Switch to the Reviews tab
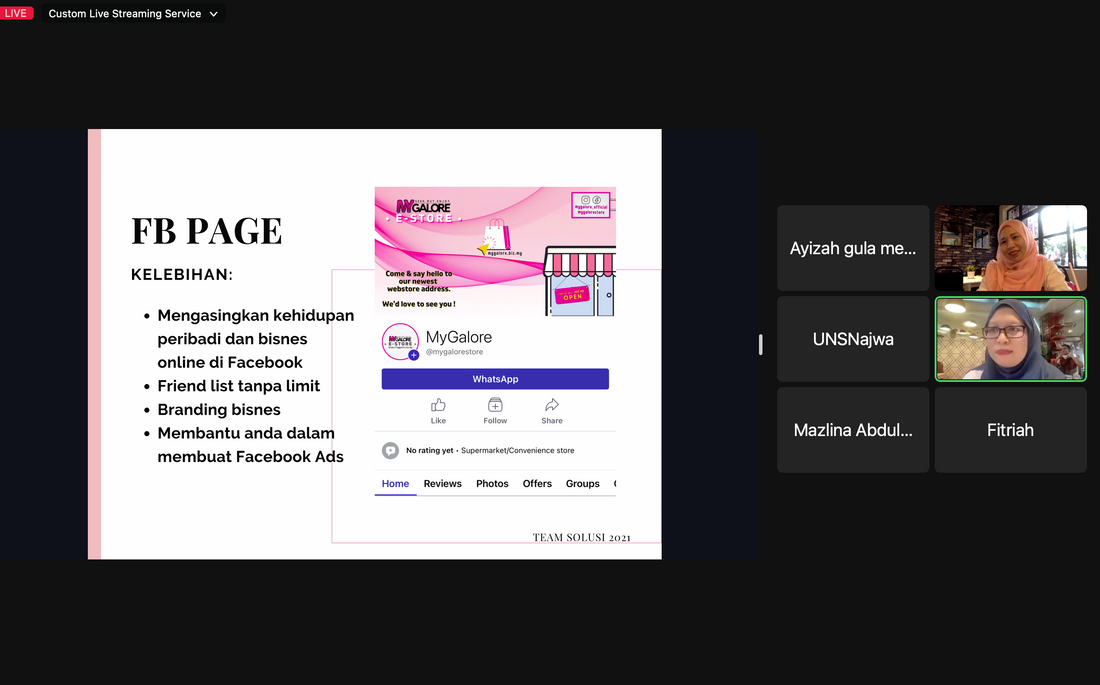The image size is (1100, 685). click(442, 484)
